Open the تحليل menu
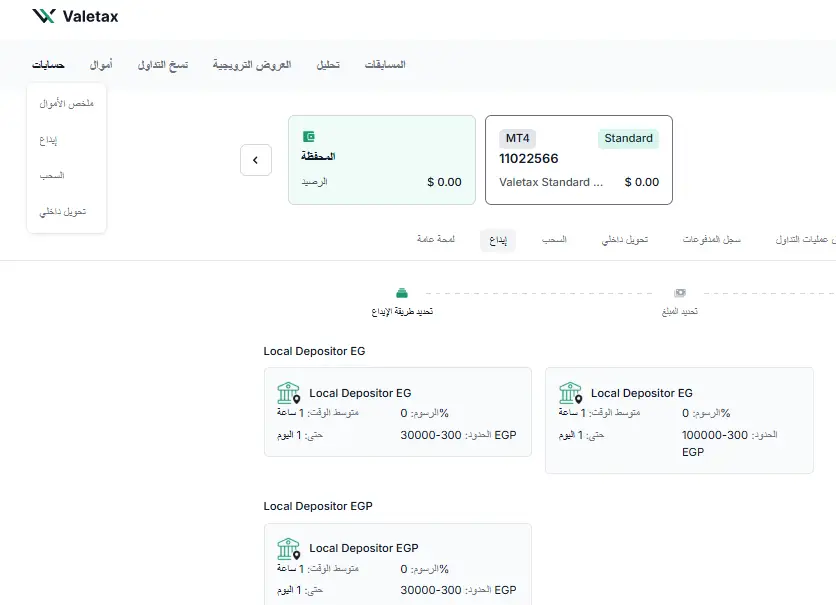Image resolution: width=836 pixels, height=605 pixels. (328, 64)
